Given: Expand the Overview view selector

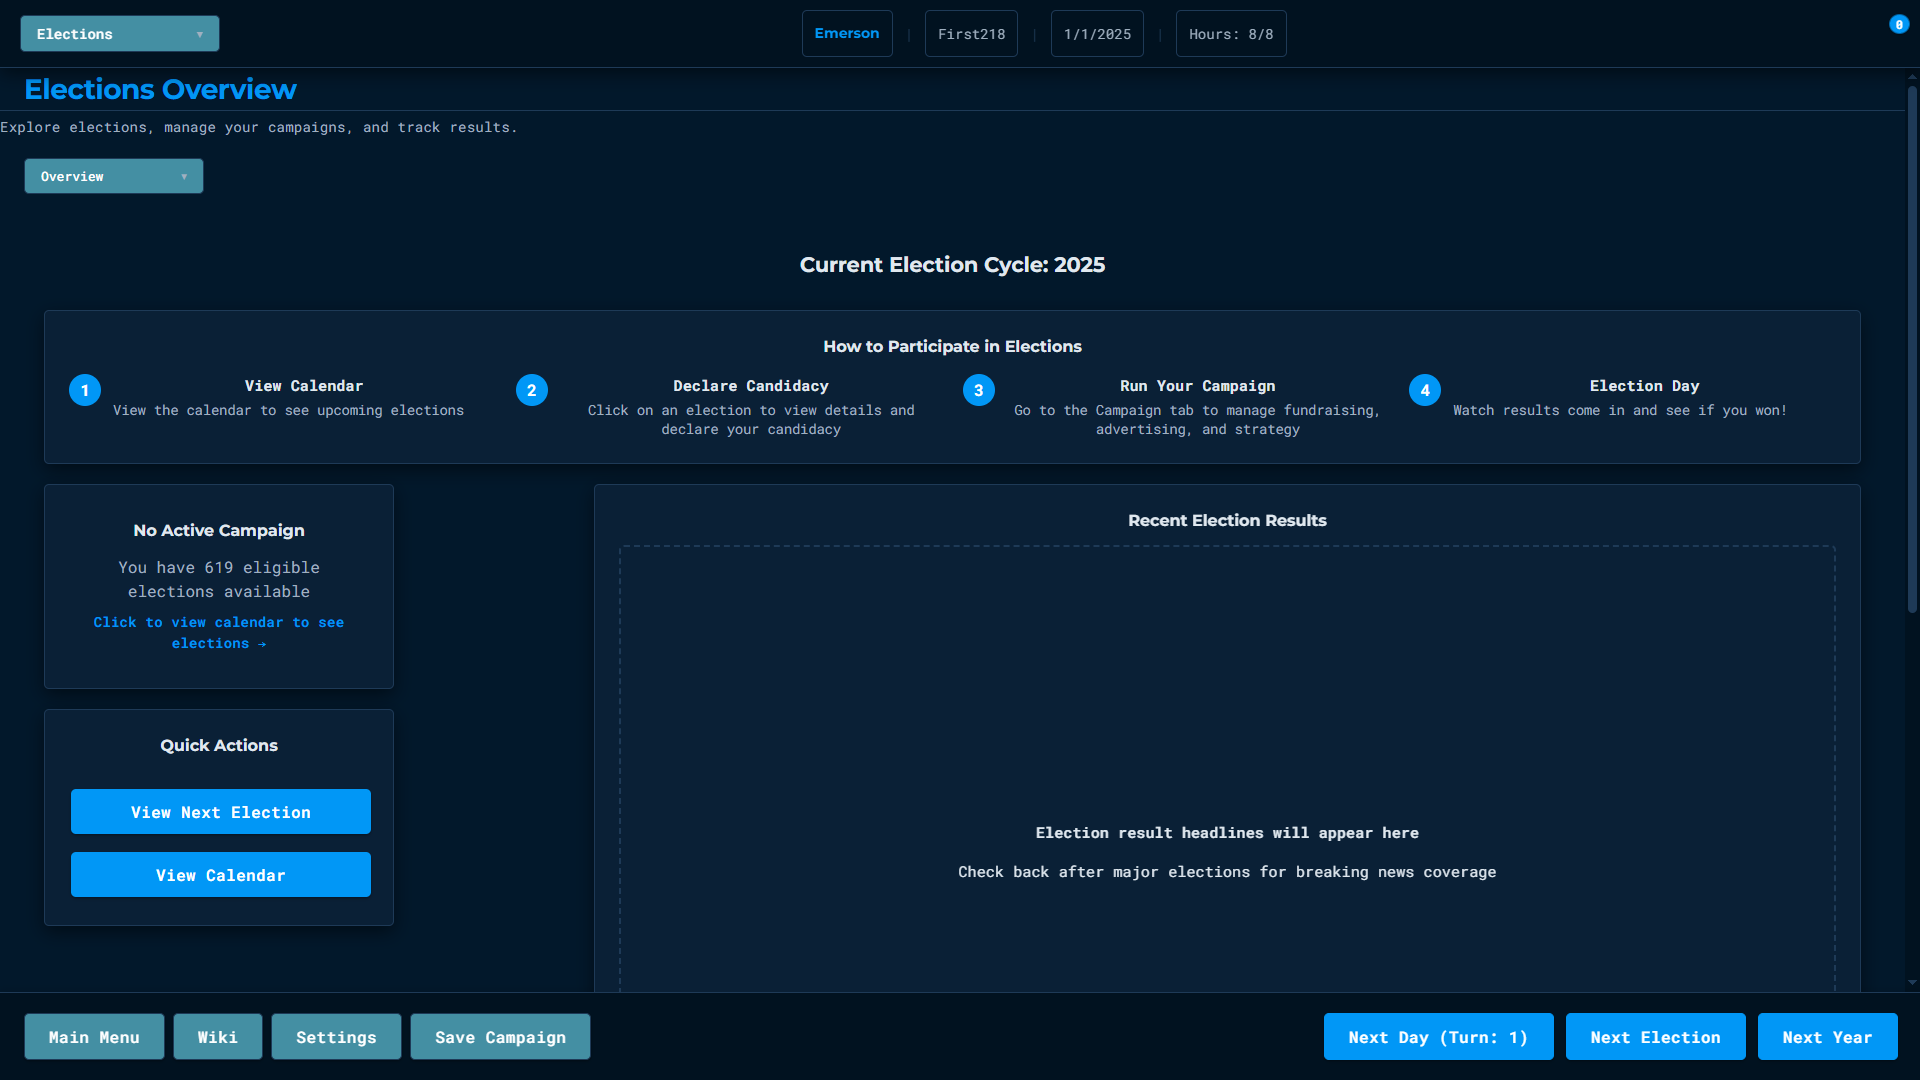Looking at the screenshot, I should (x=114, y=177).
